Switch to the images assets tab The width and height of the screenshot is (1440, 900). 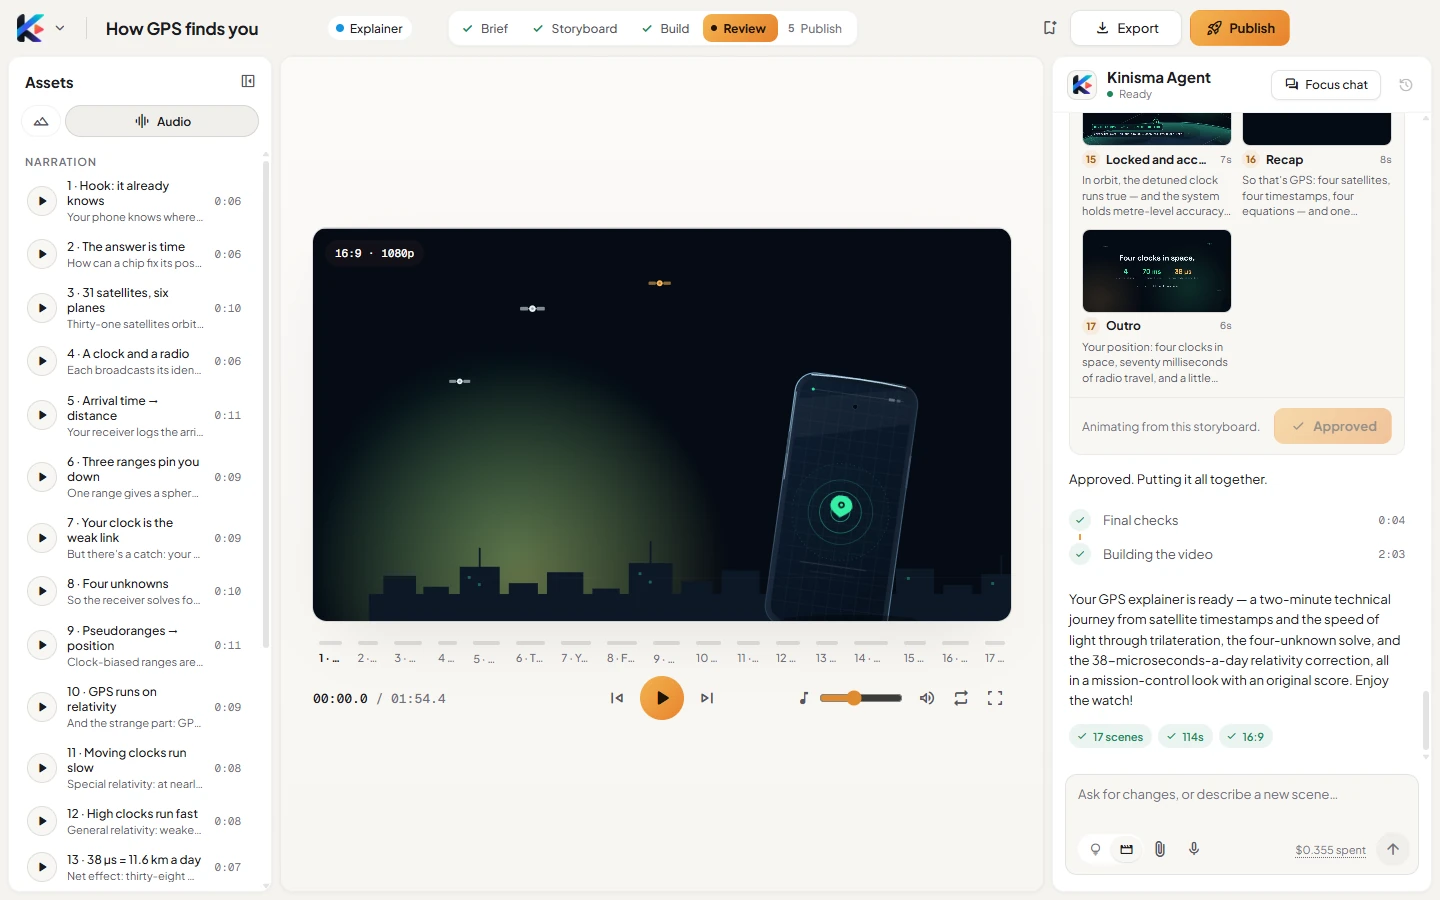41,121
